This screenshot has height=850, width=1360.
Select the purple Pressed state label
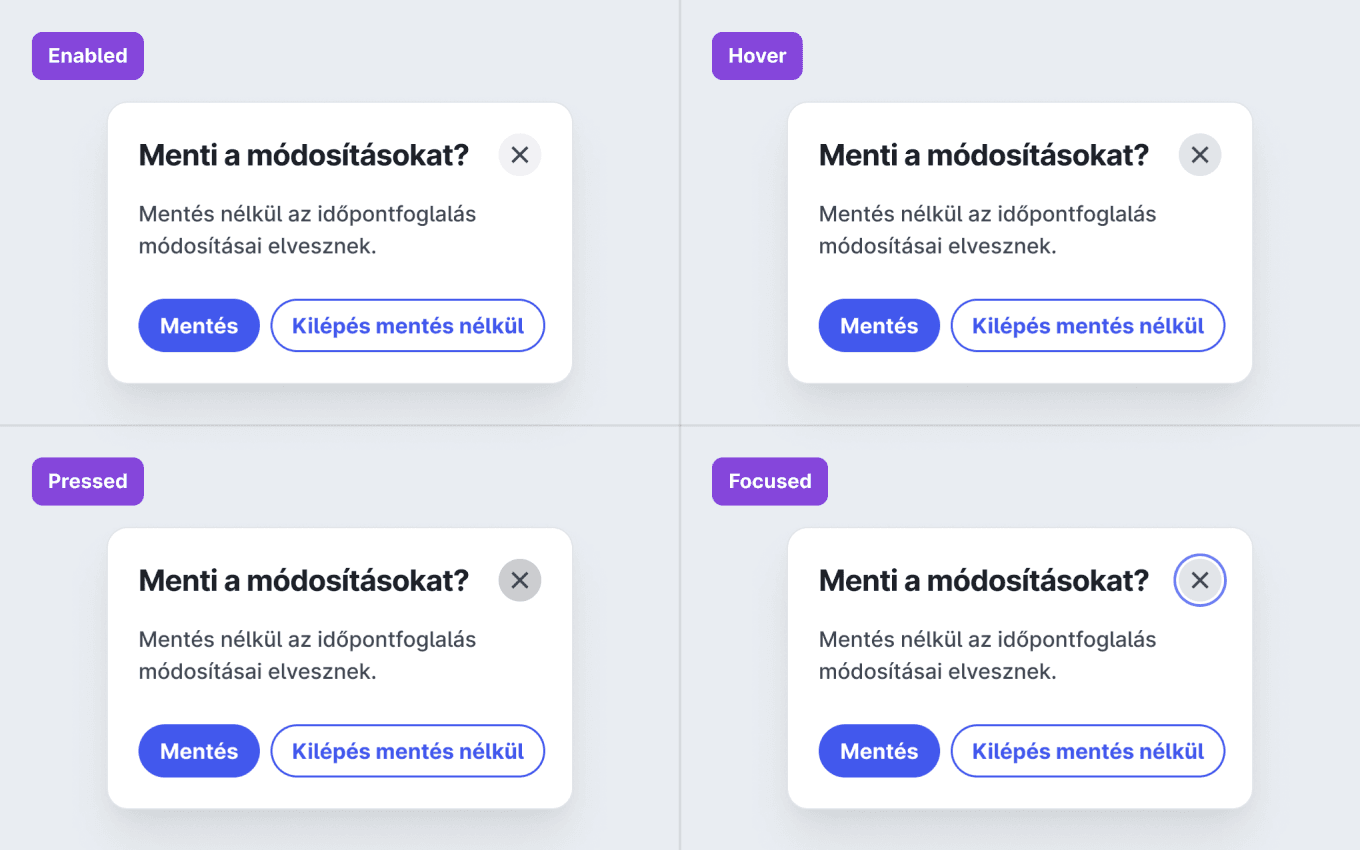pyautogui.click(x=88, y=481)
